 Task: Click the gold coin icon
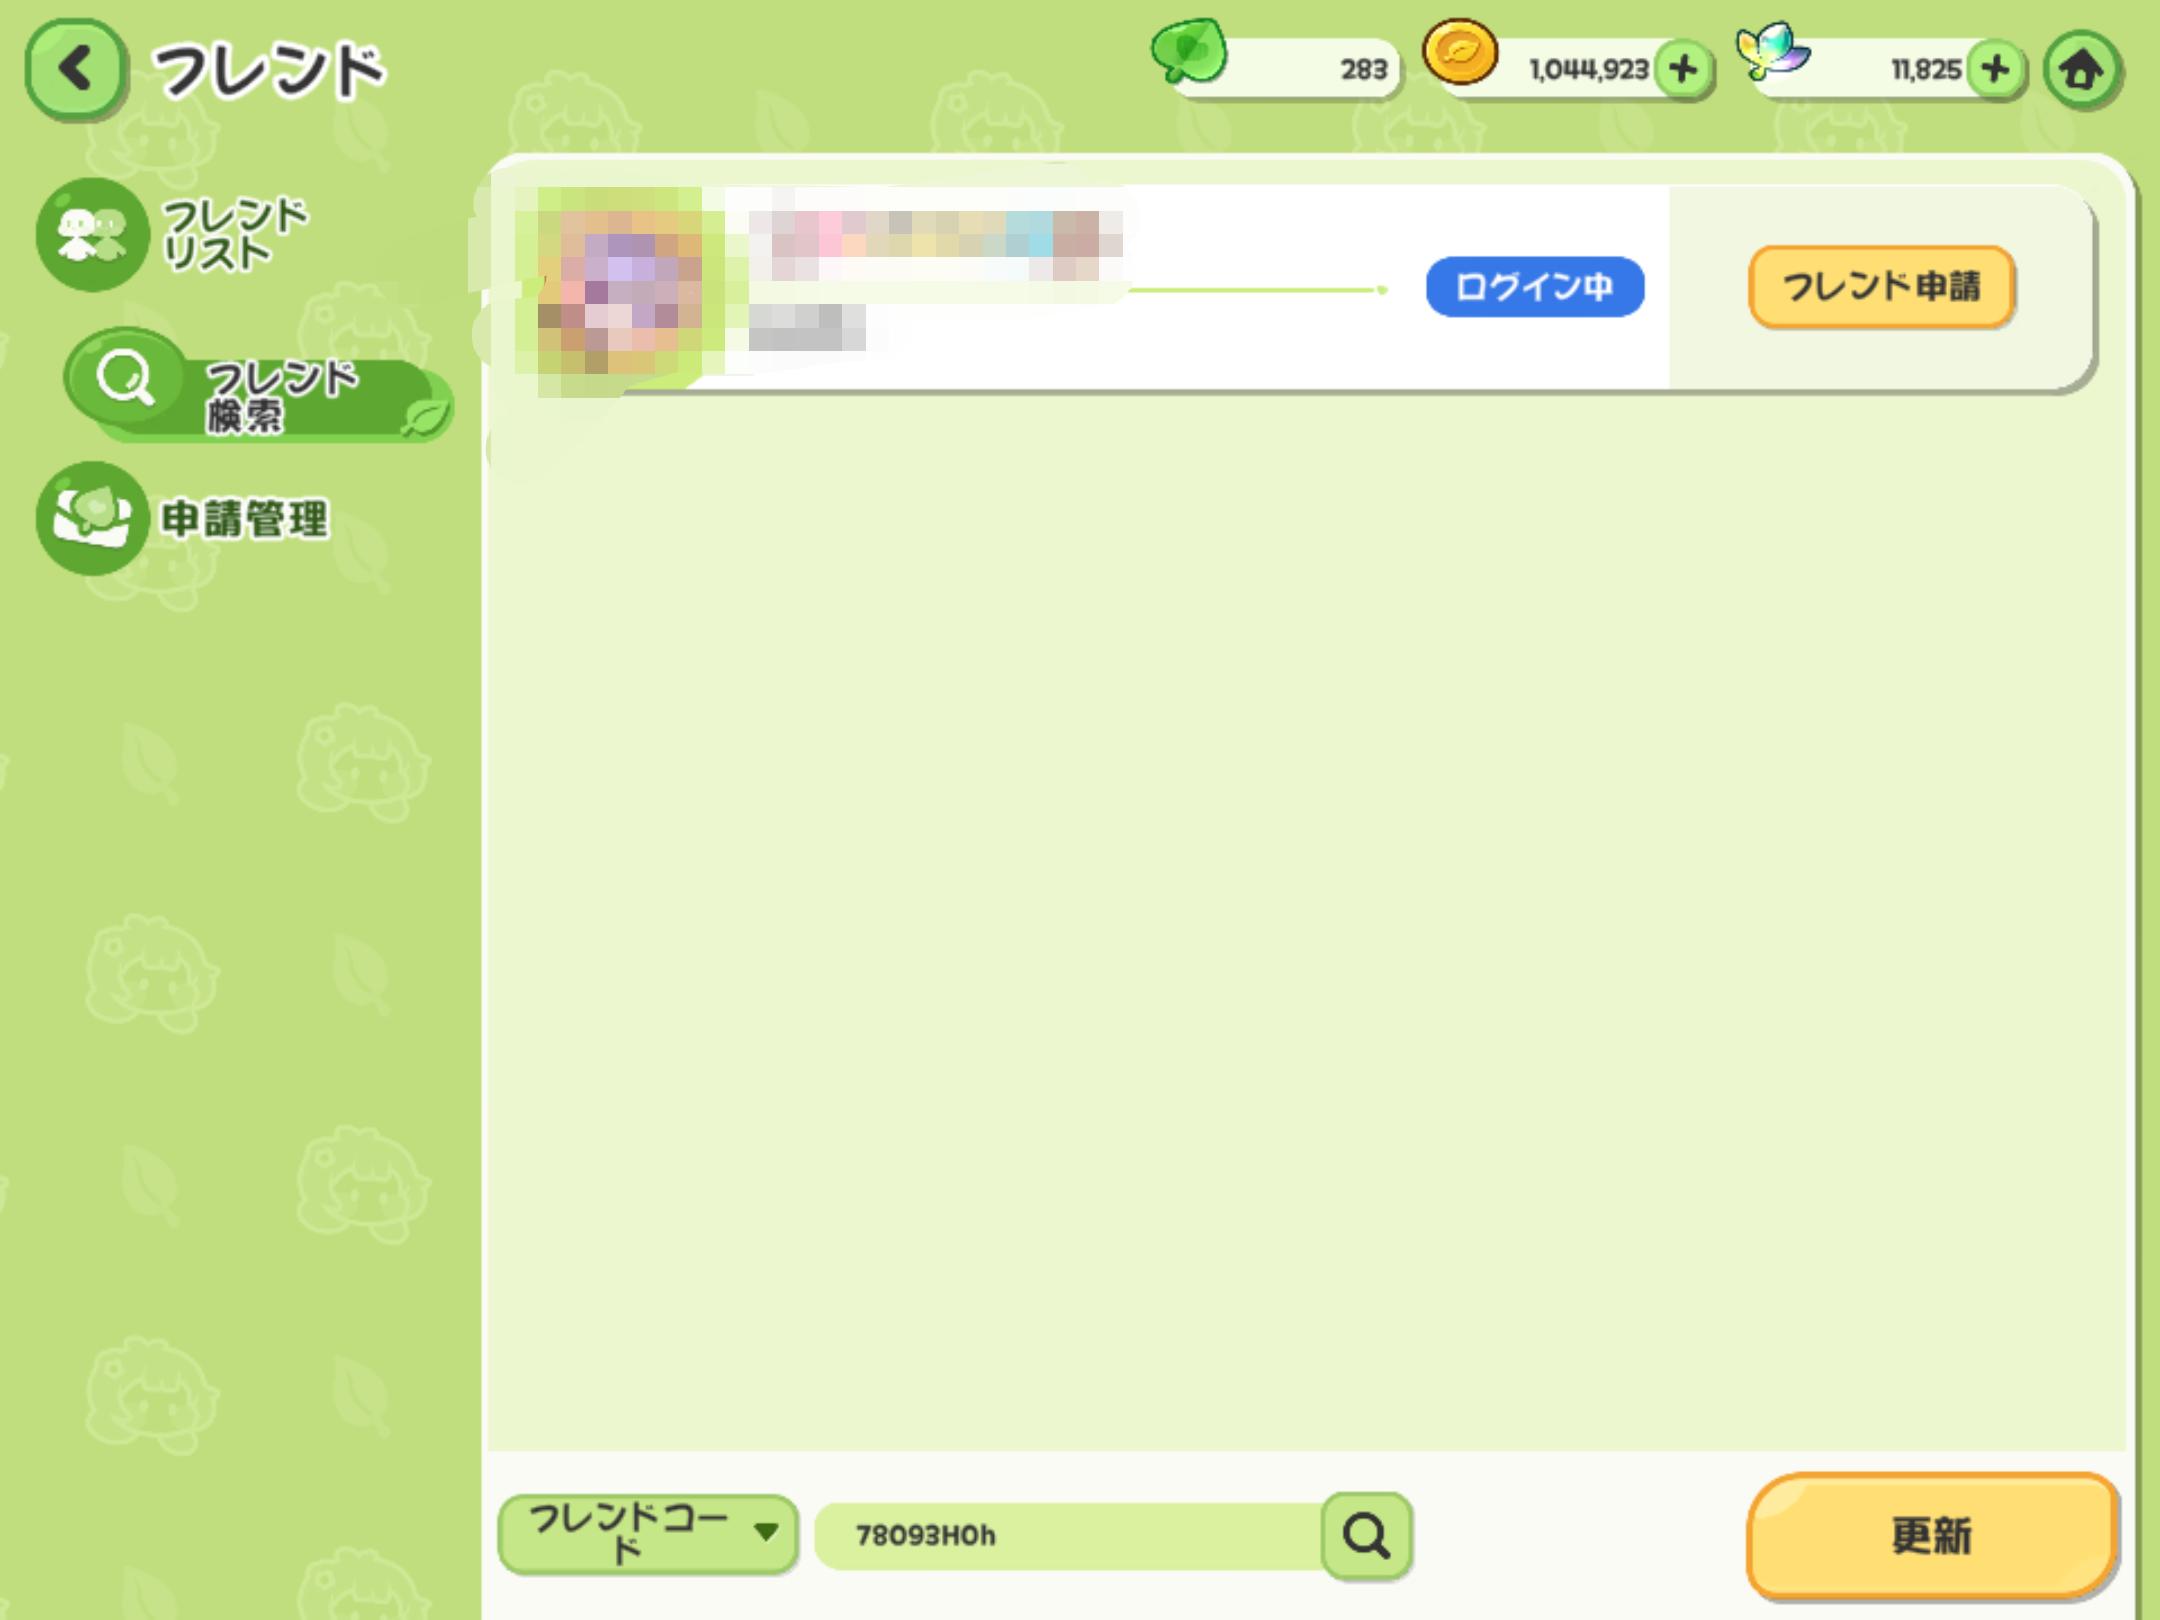(1460, 52)
